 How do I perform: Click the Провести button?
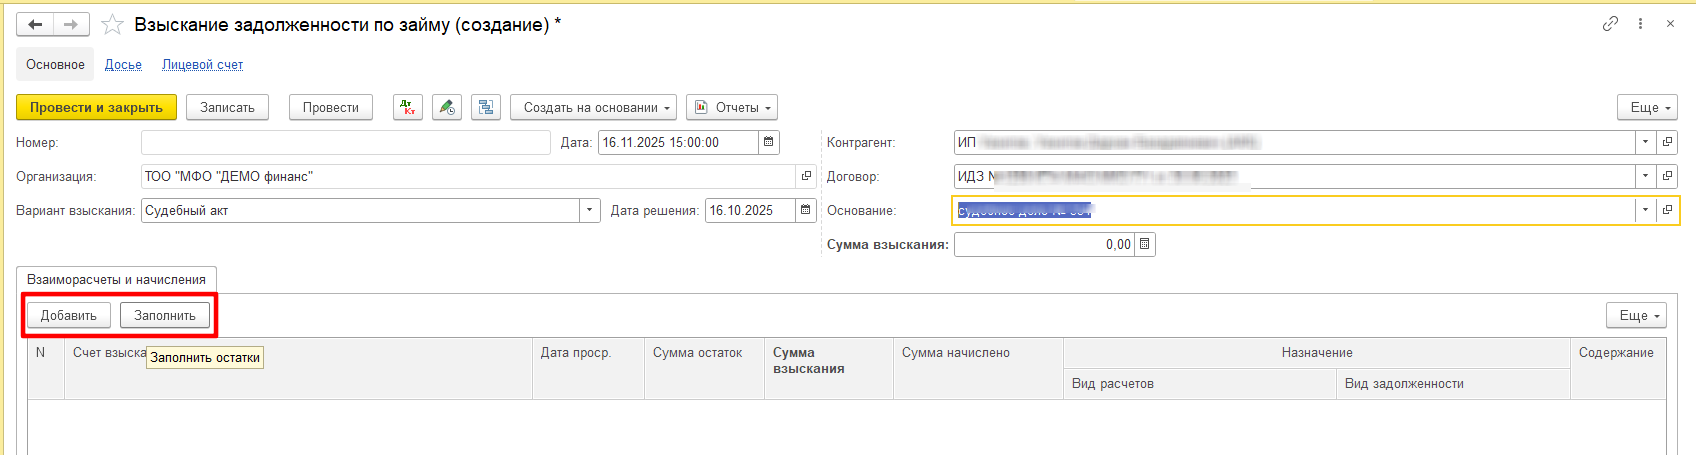(331, 107)
